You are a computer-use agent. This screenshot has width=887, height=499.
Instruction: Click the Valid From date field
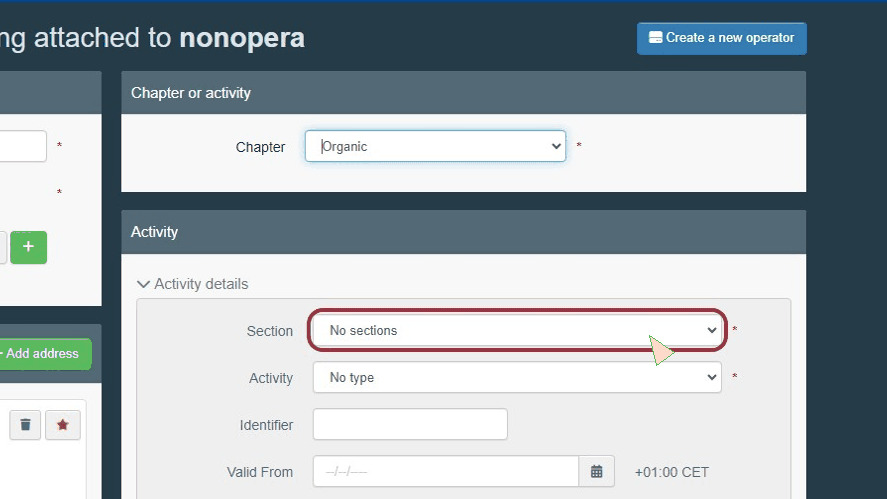coord(446,471)
